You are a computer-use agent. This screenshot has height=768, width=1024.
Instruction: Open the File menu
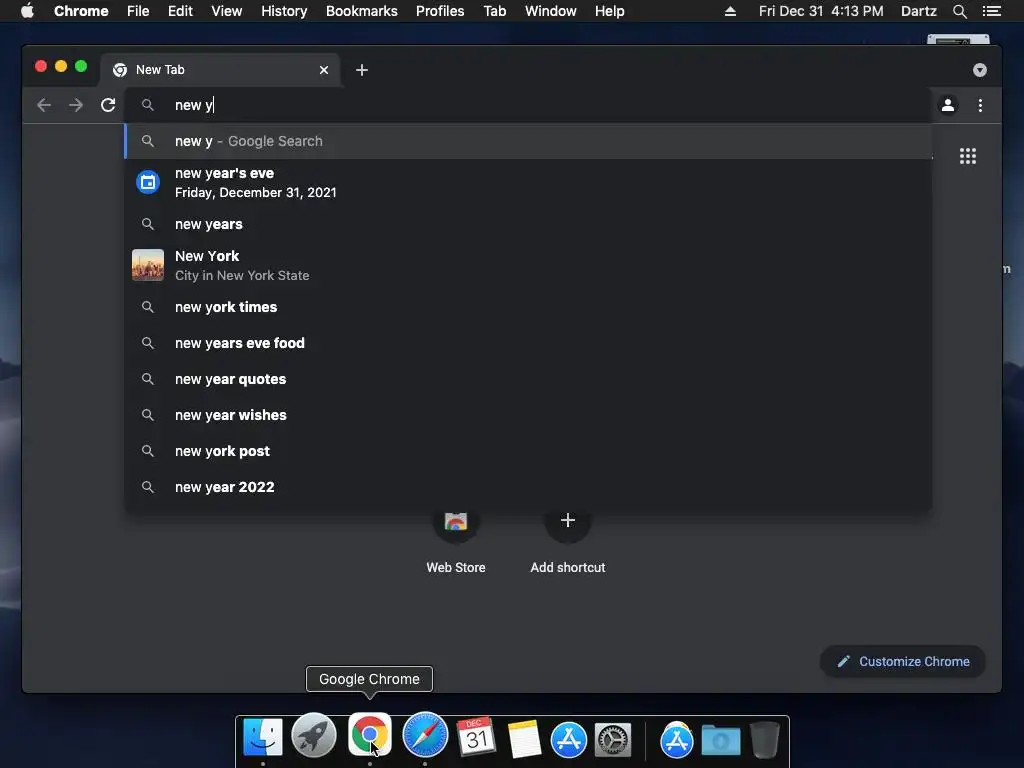point(138,11)
